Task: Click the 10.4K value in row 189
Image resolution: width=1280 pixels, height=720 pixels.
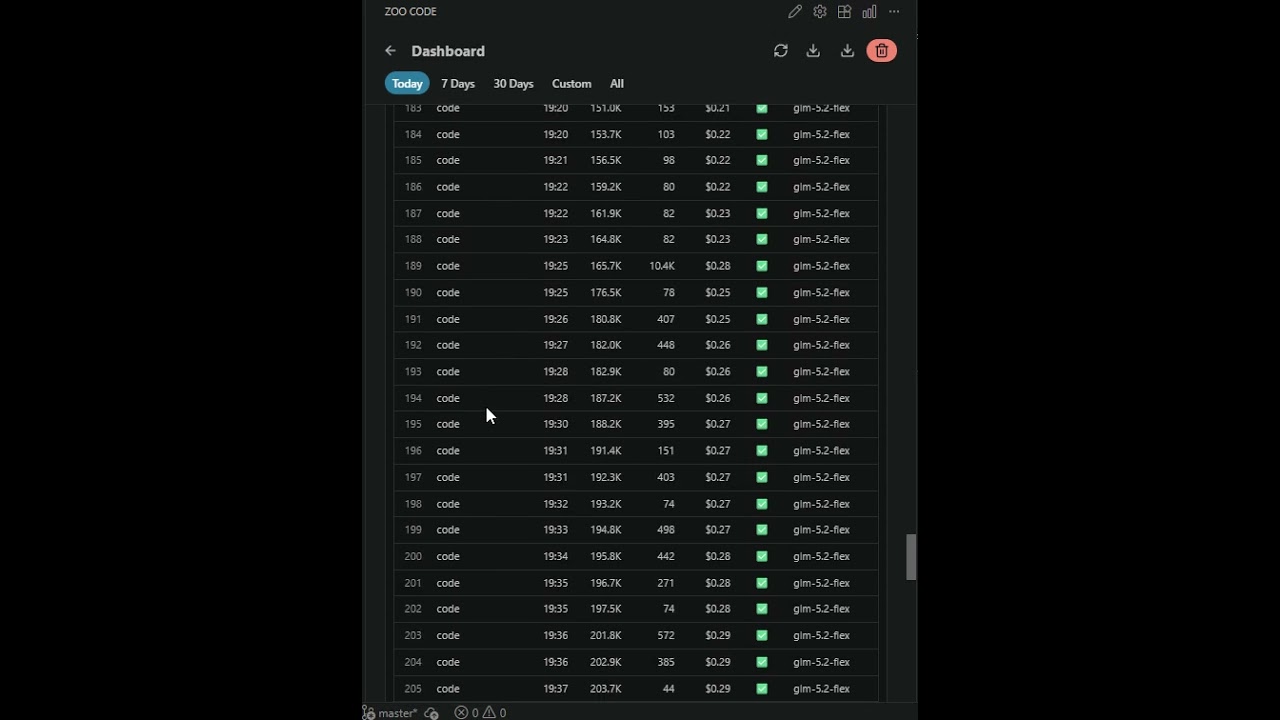Action: [662, 266]
